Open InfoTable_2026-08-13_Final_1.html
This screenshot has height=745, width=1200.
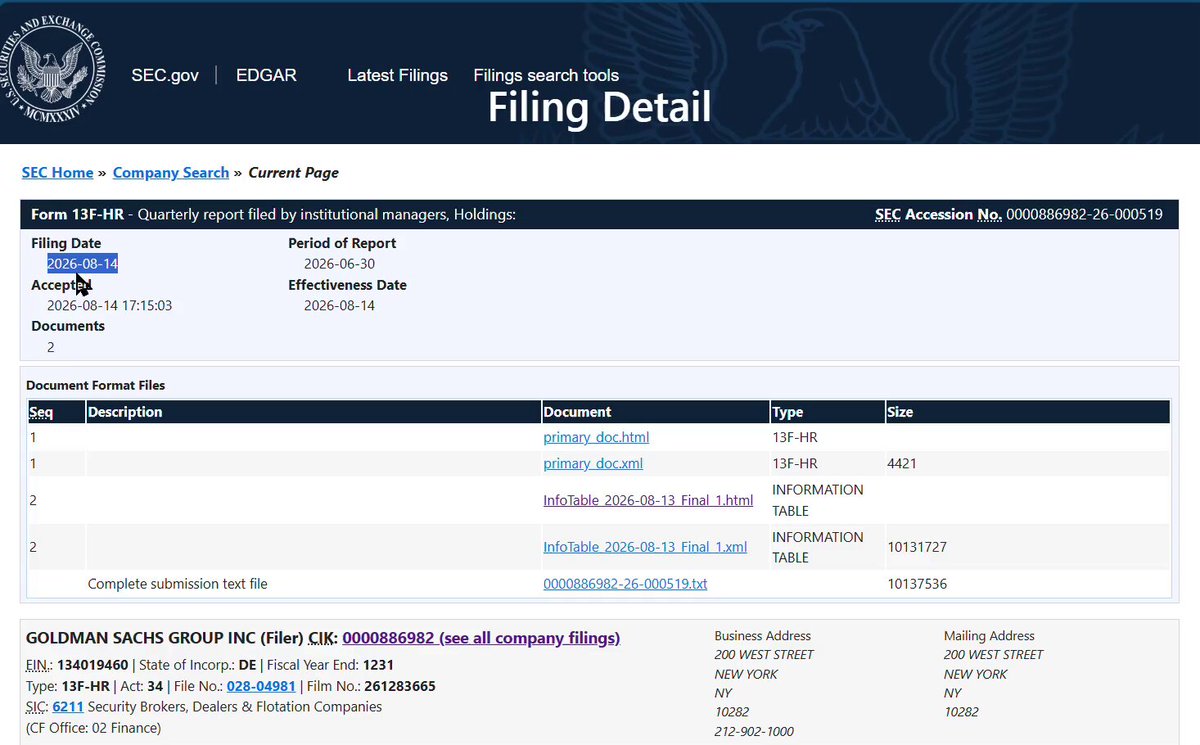[648, 500]
